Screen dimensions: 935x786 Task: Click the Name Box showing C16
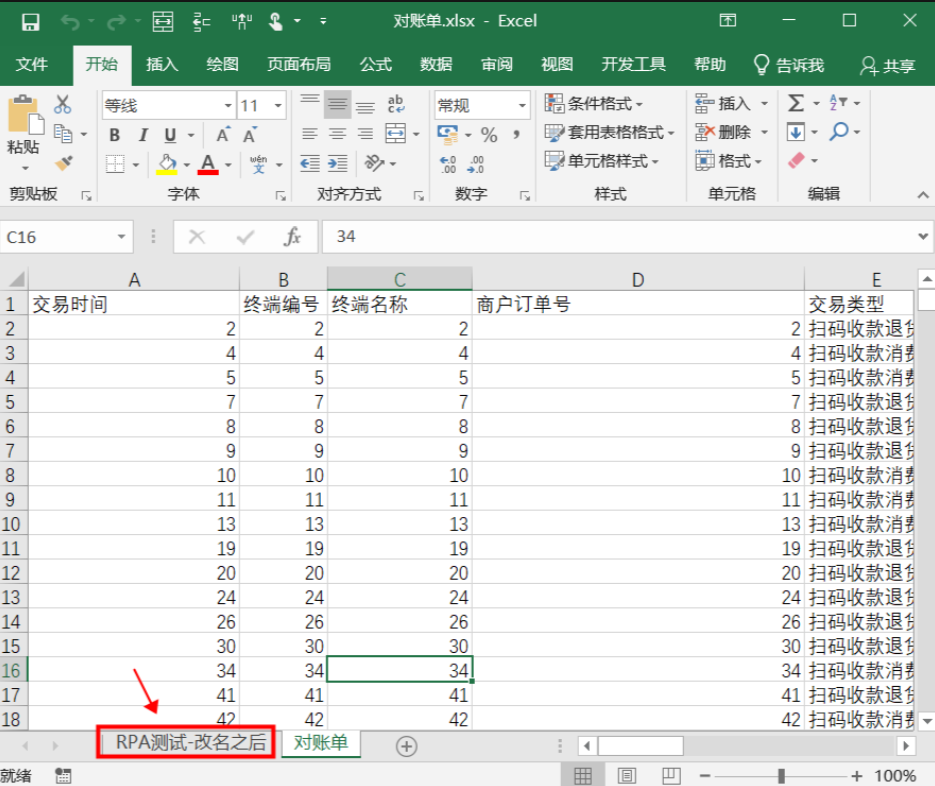[67, 237]
